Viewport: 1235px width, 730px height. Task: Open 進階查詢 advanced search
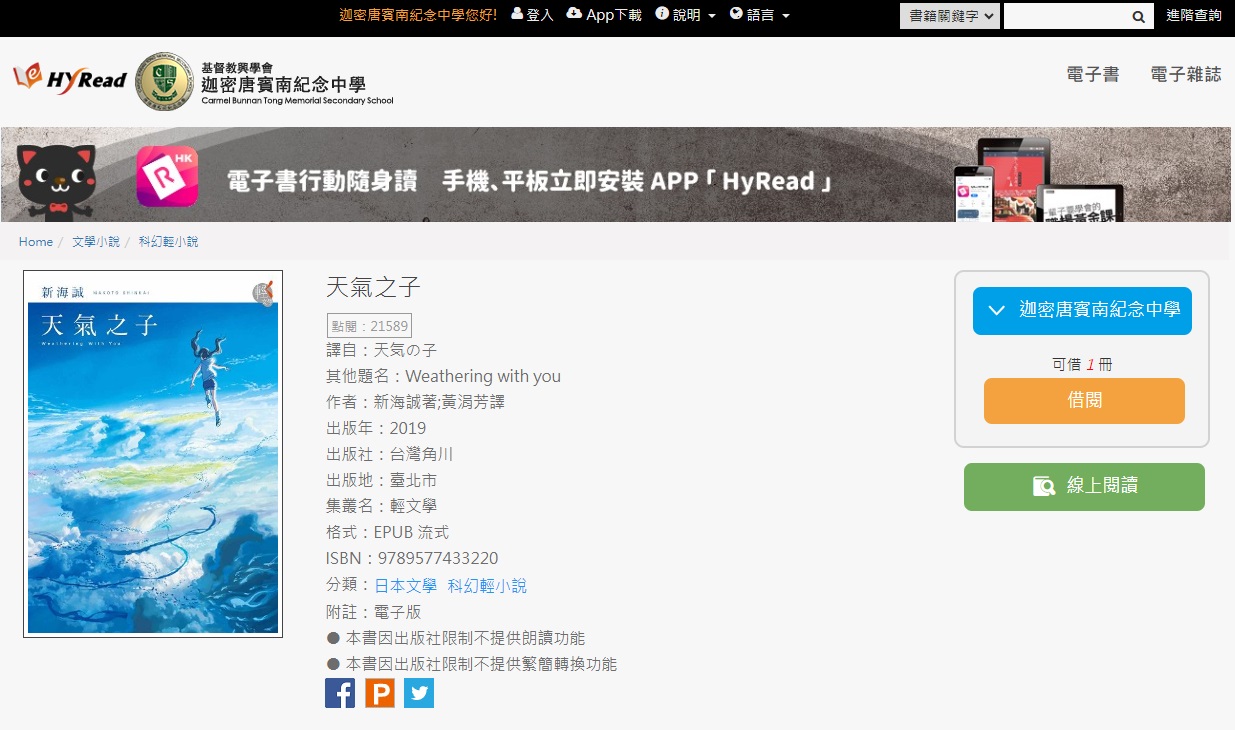(1194, 16)
